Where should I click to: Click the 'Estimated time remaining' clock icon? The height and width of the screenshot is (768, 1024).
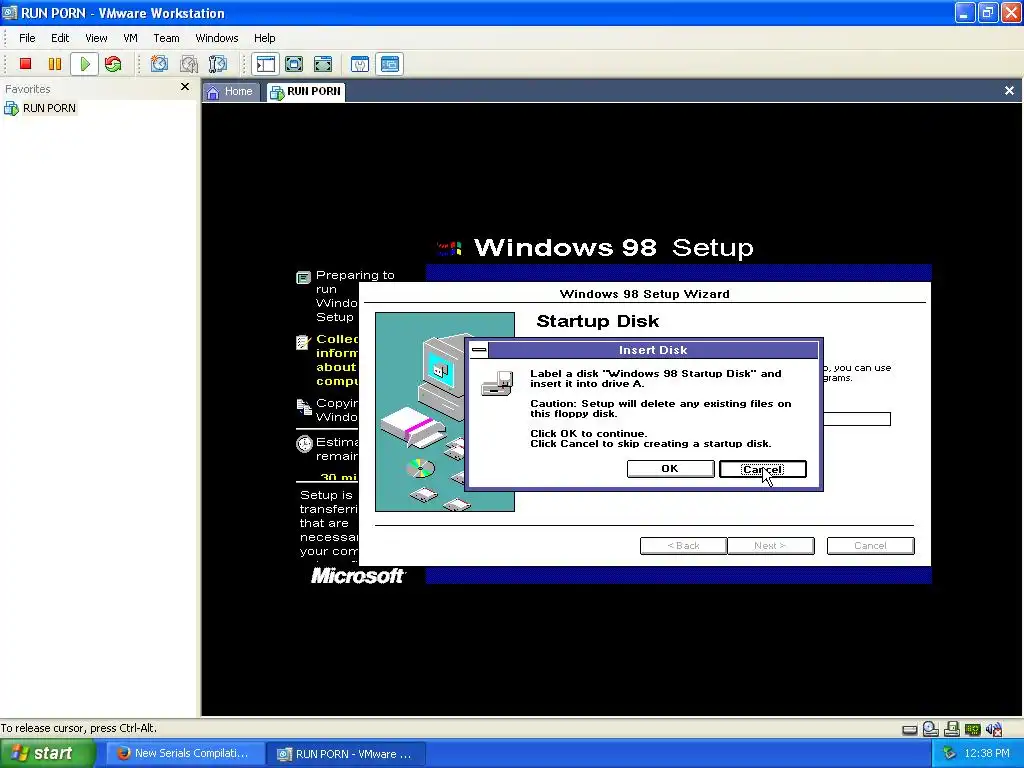pyautogui.click(x=304, y=444)
